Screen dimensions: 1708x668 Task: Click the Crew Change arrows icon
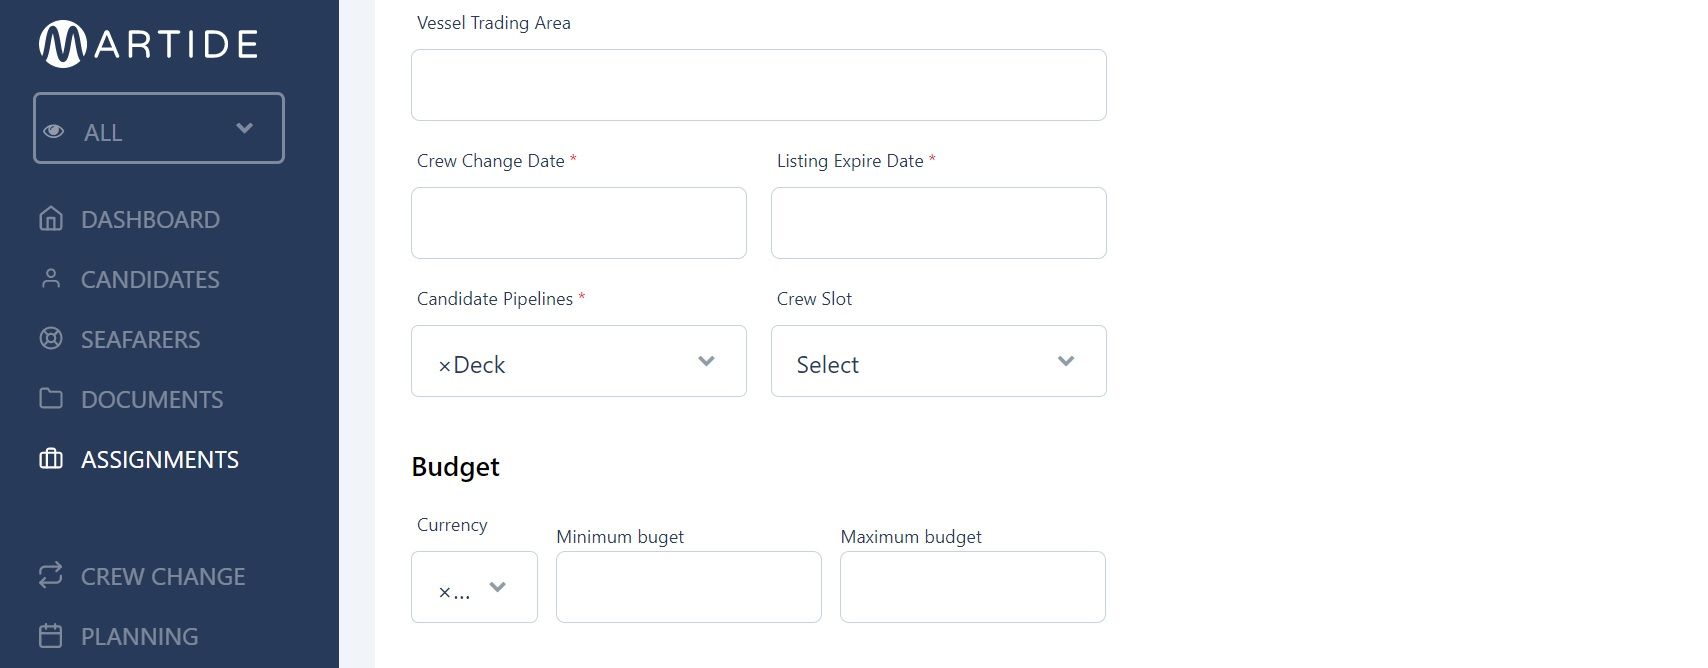click(x=51, y=575)
